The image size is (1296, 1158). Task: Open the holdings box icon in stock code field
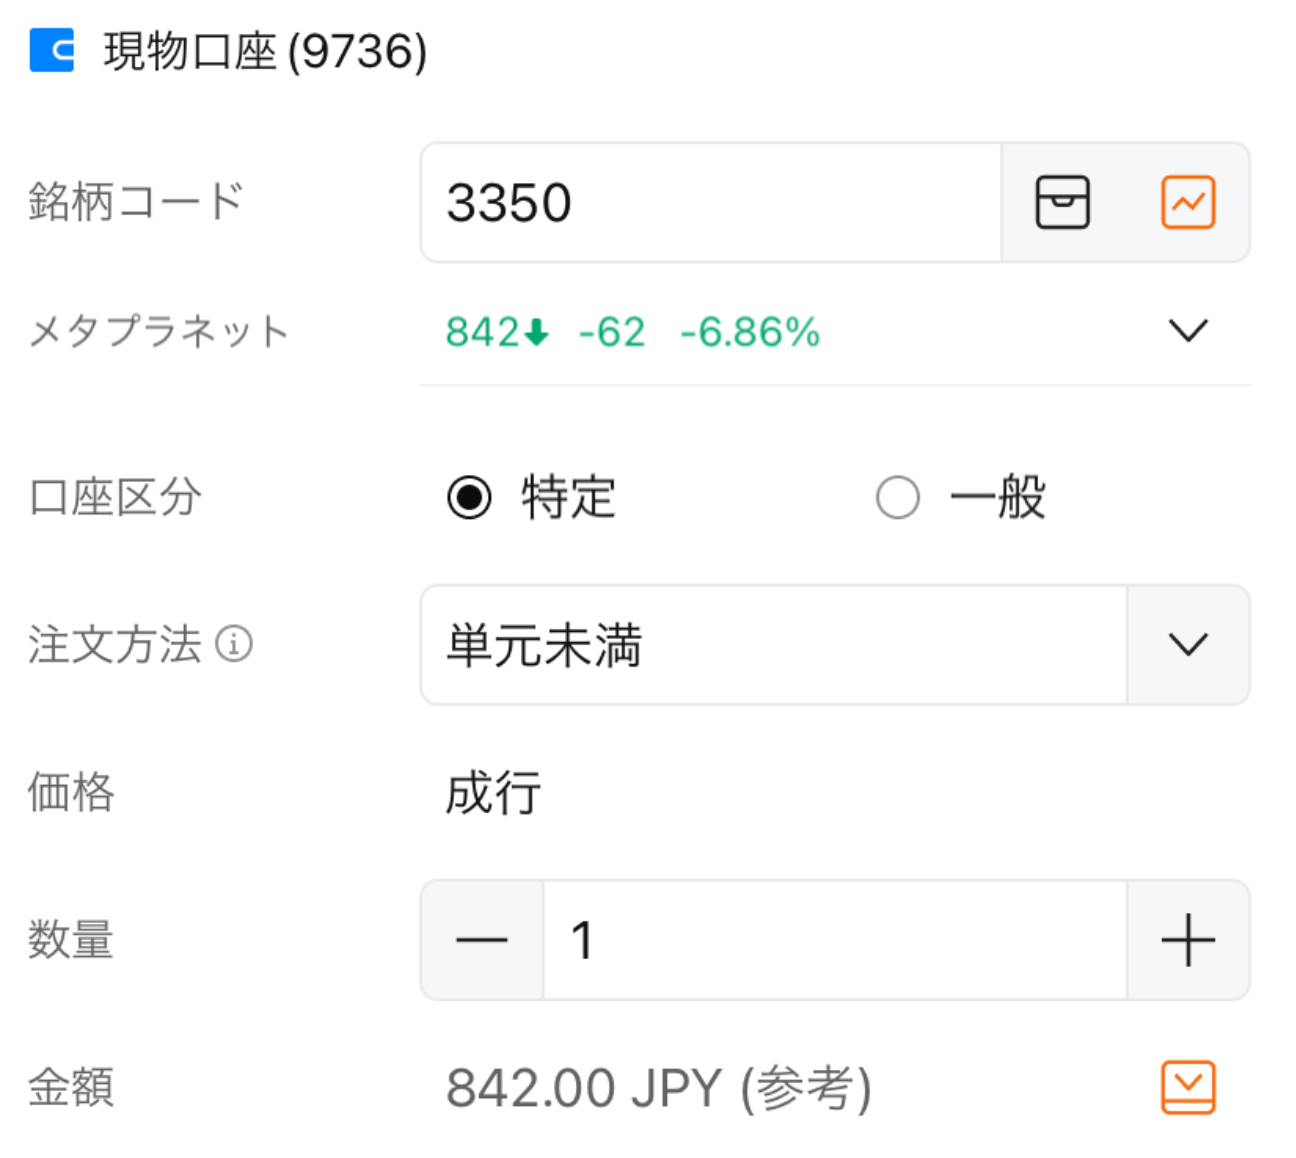tap(1062, 202)
